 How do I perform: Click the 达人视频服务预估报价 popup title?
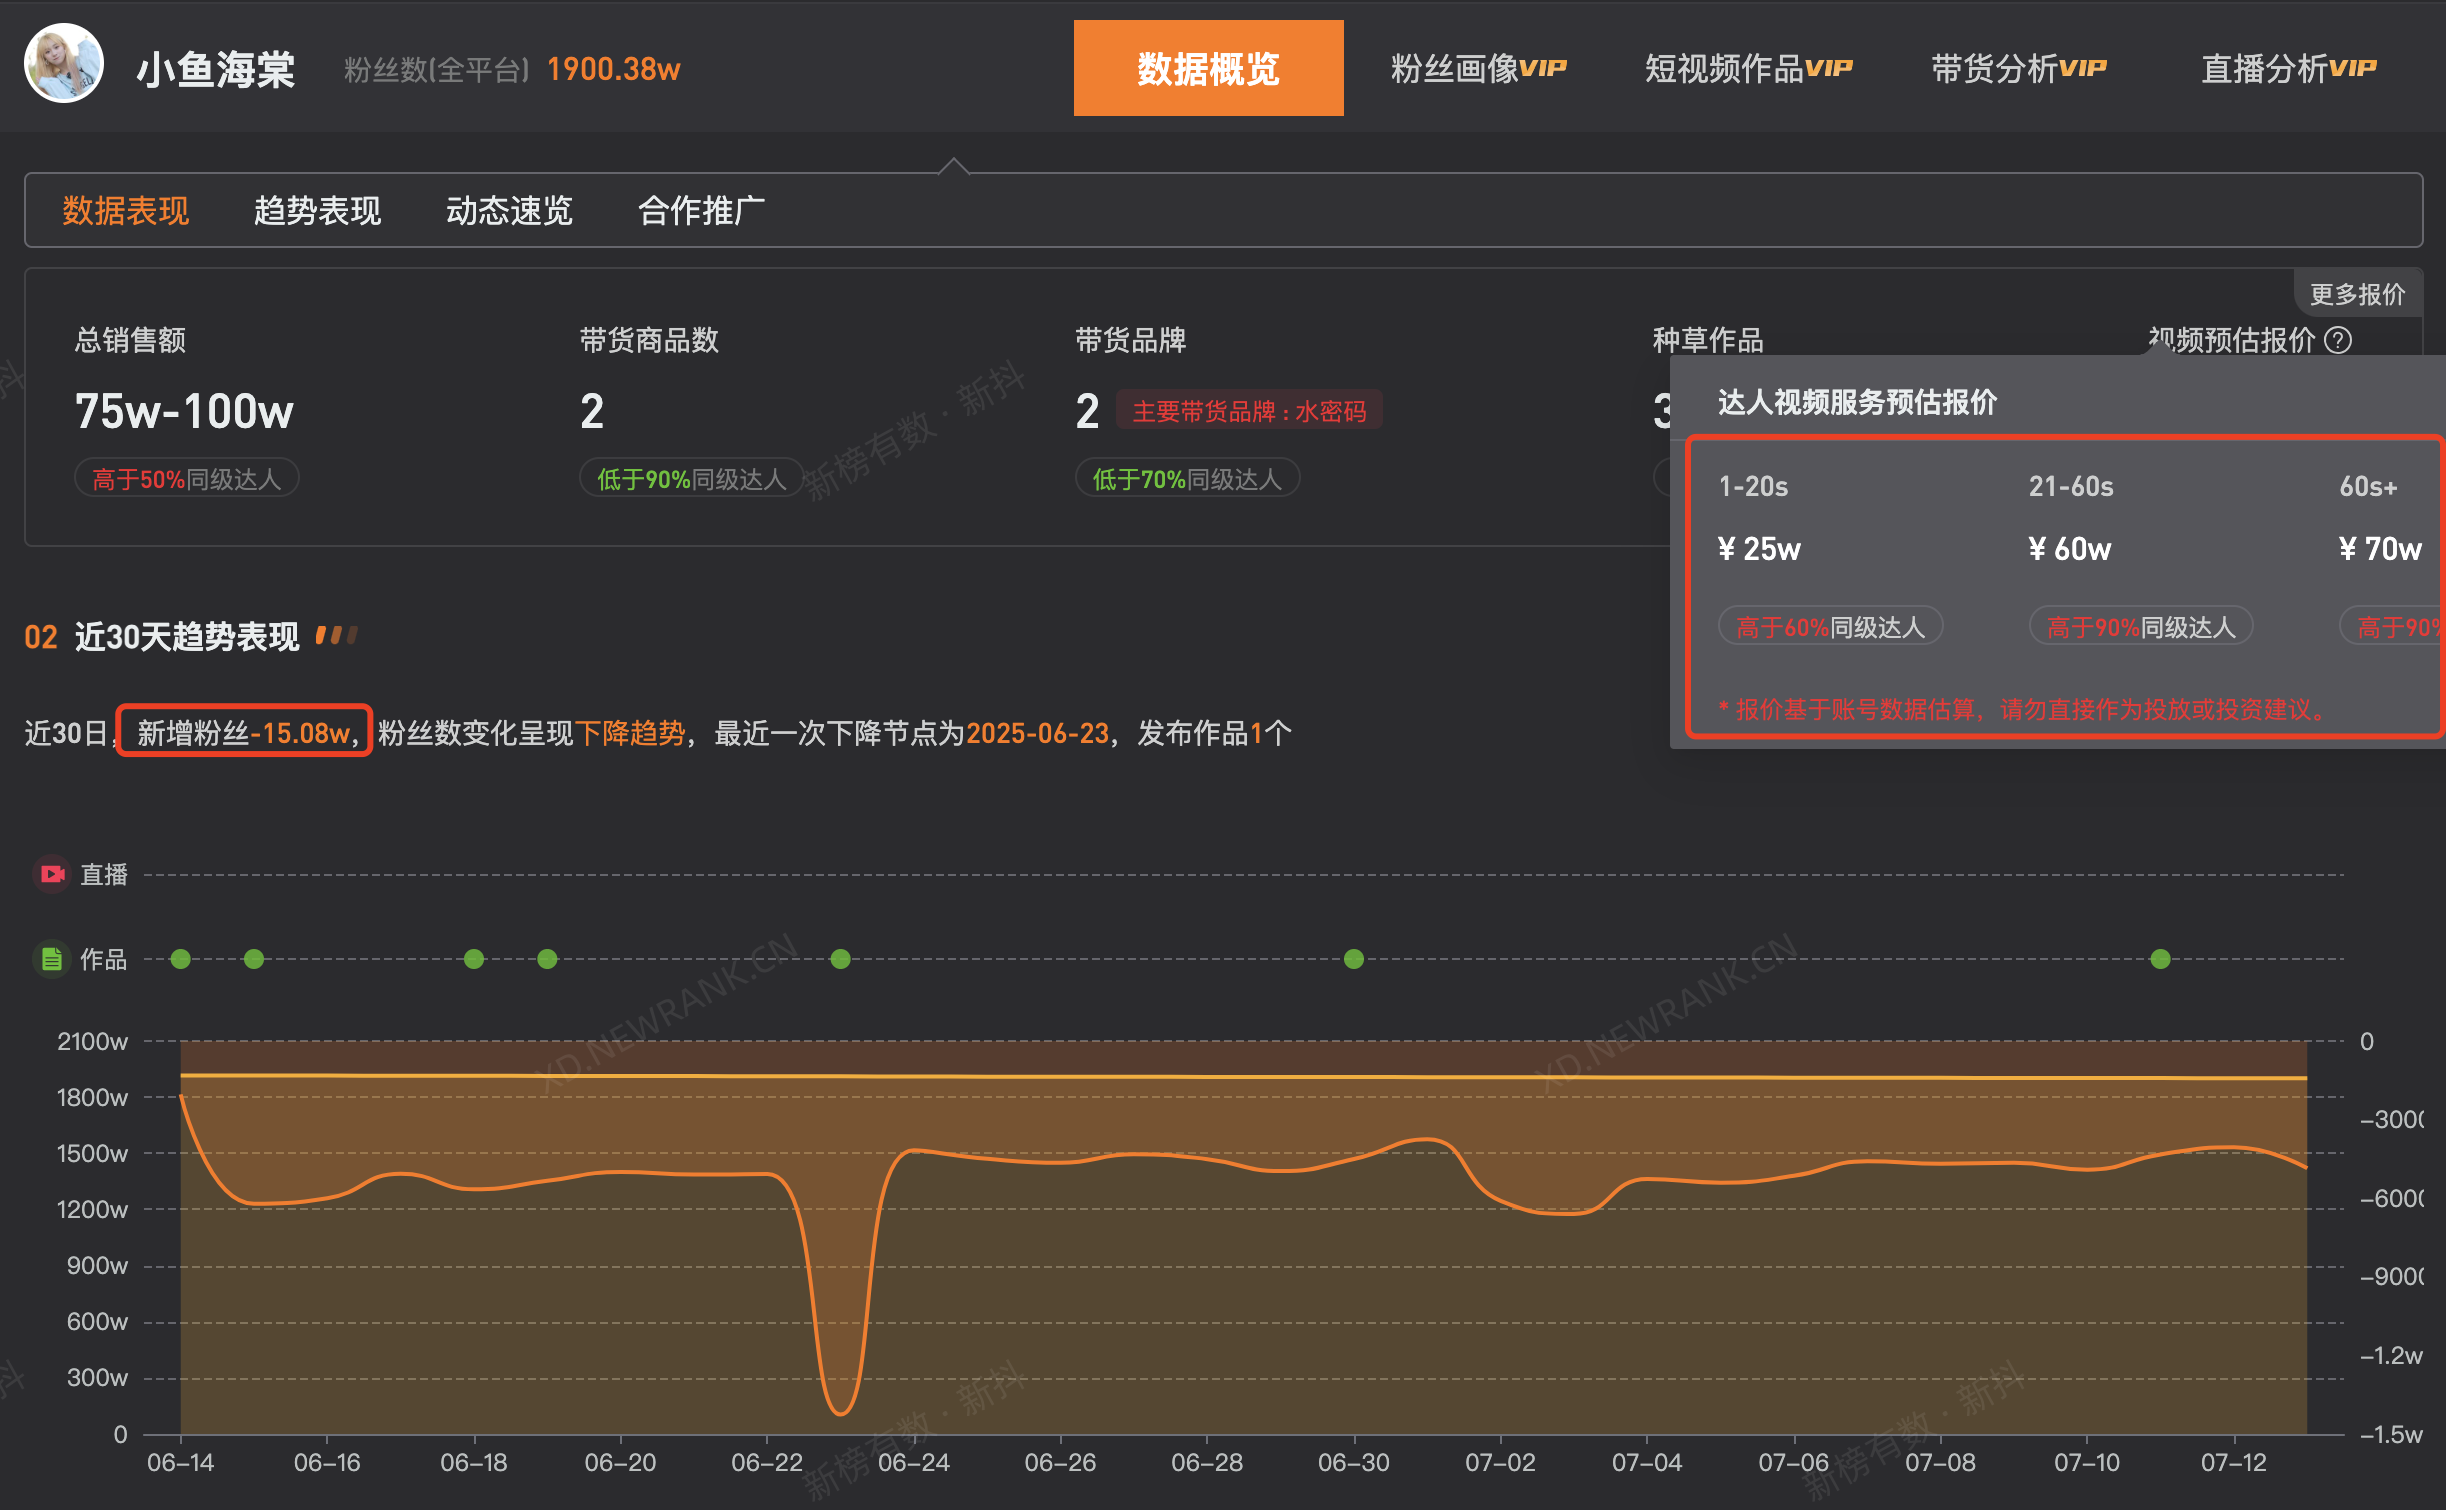1857,402
